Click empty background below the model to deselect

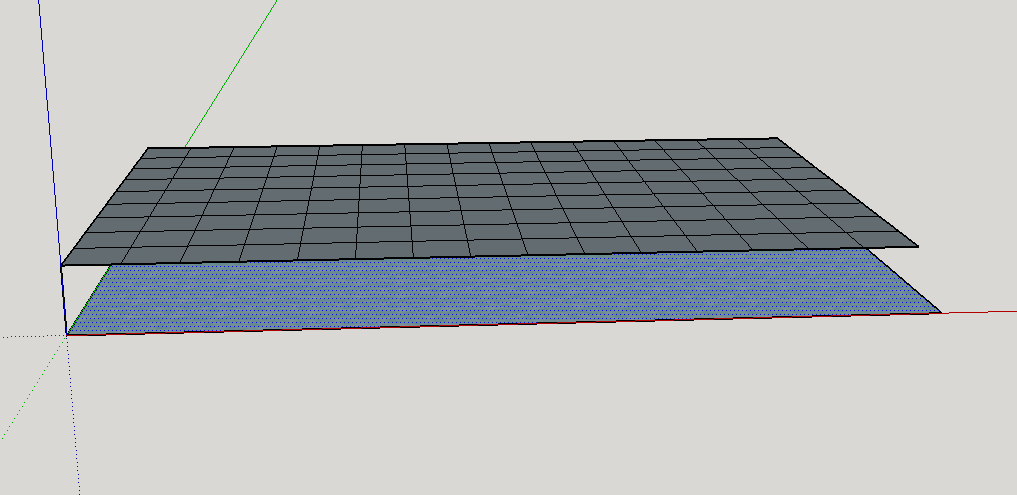500,420
